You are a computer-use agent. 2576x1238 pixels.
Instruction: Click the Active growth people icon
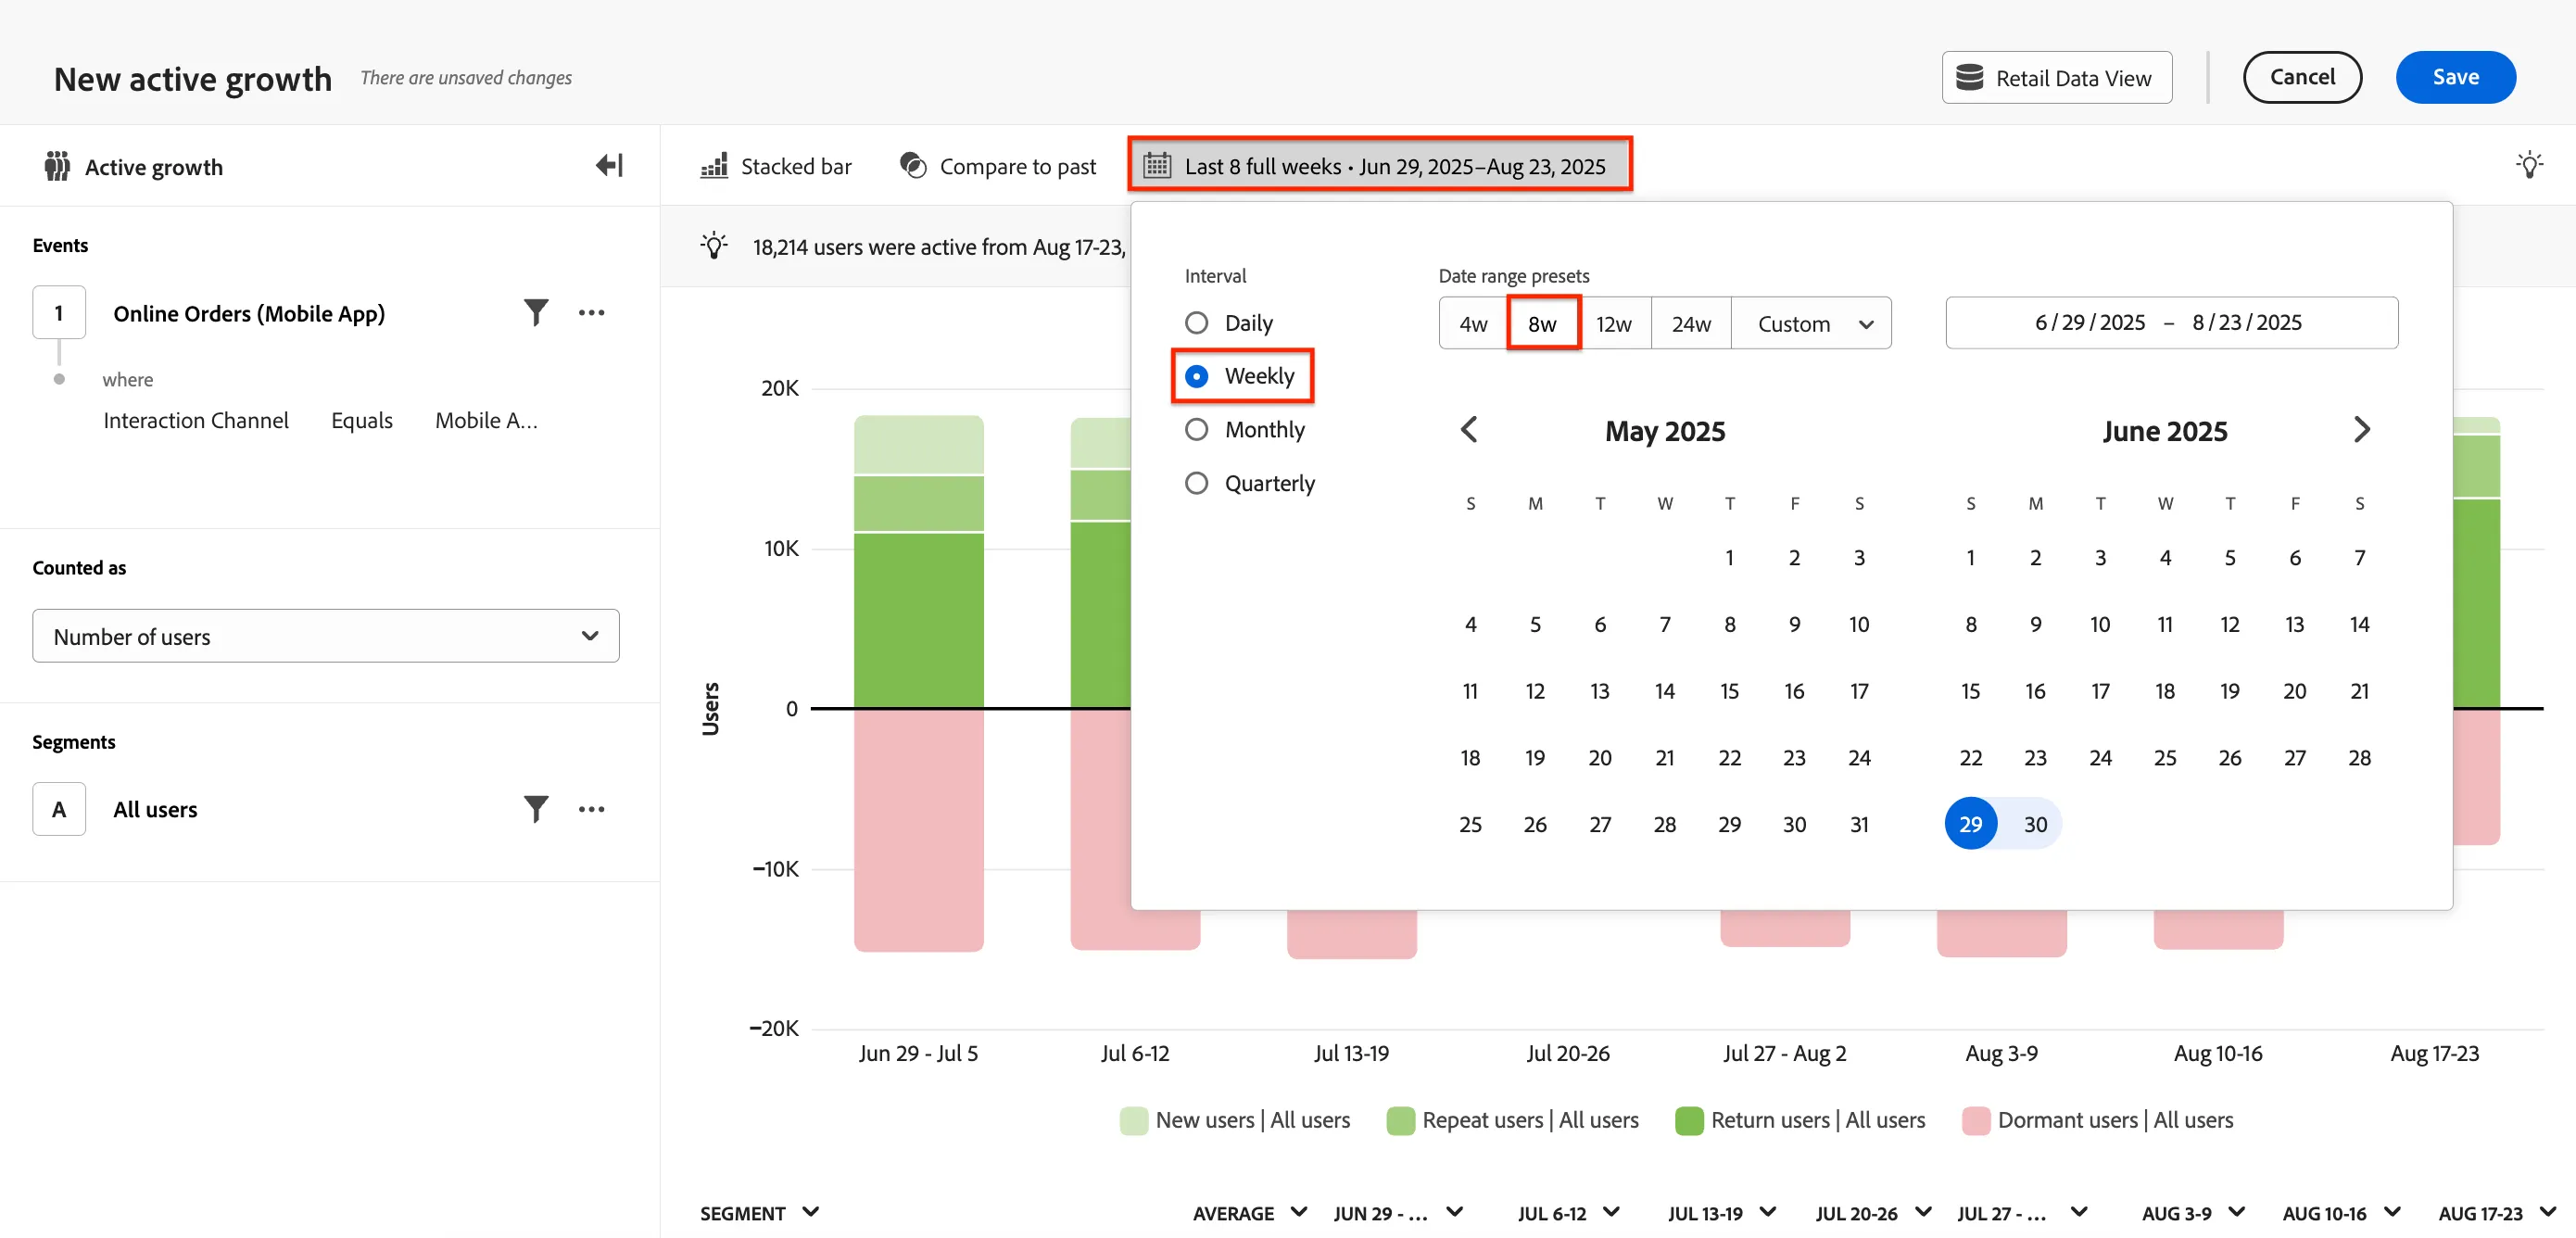tap(57, 166)
